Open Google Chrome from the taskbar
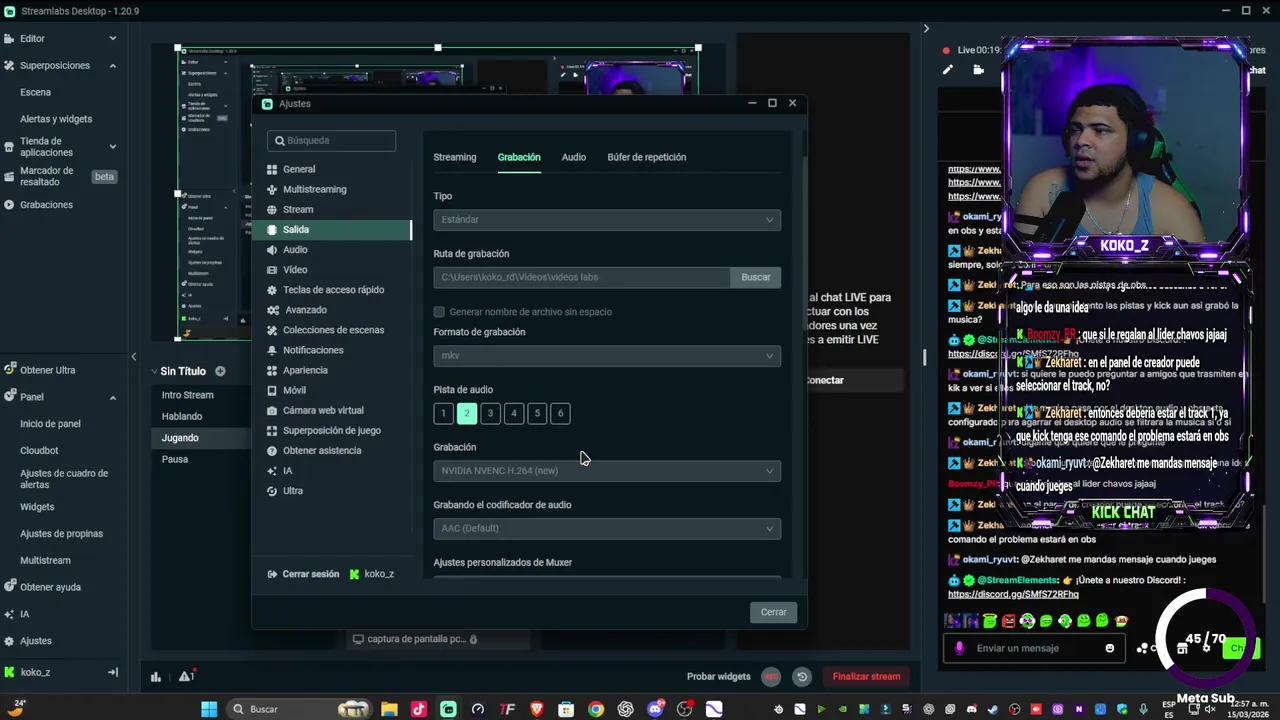 596,709
